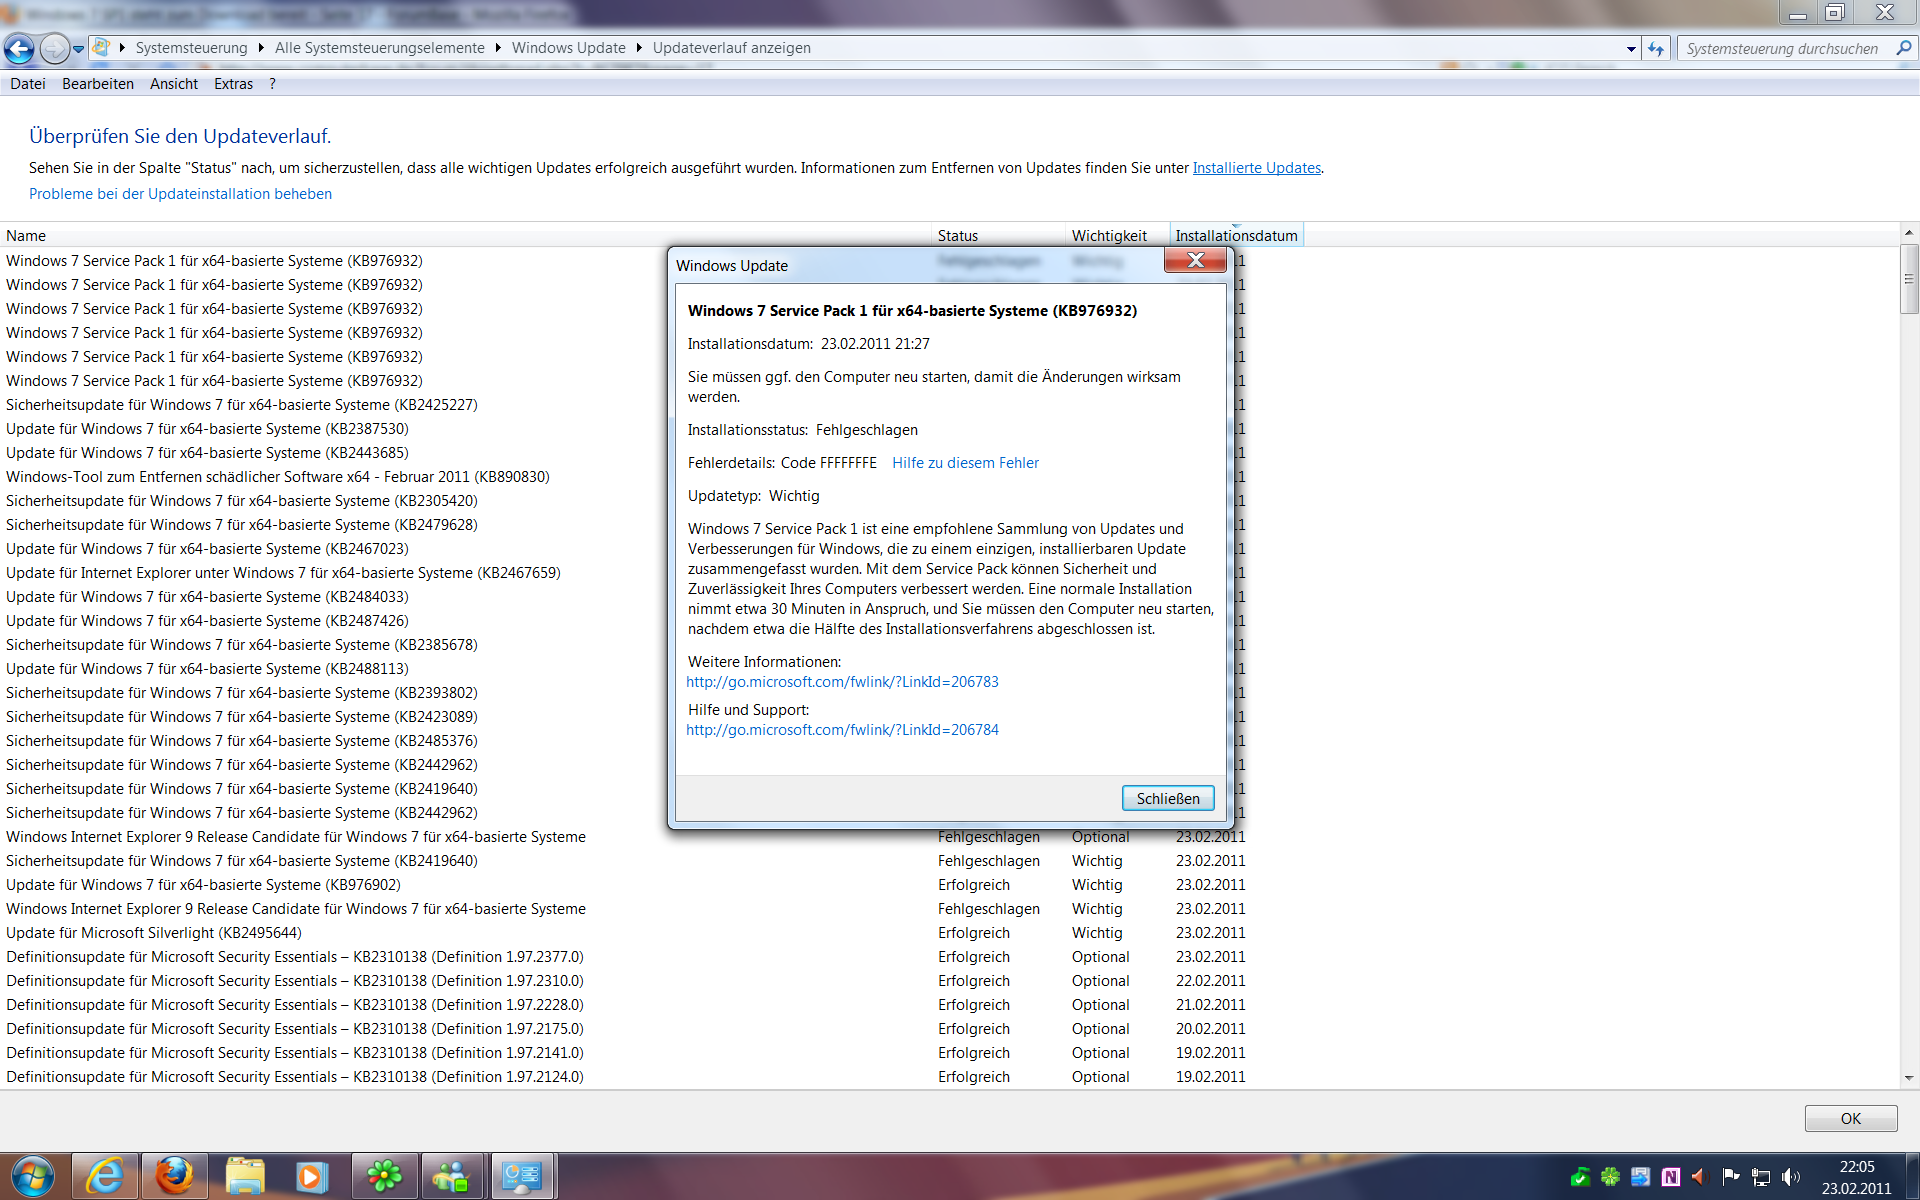The height and width of the screenshot is (1200, 1920).
Task: Close dialog with Schließen button
Action: [1167, 798]
